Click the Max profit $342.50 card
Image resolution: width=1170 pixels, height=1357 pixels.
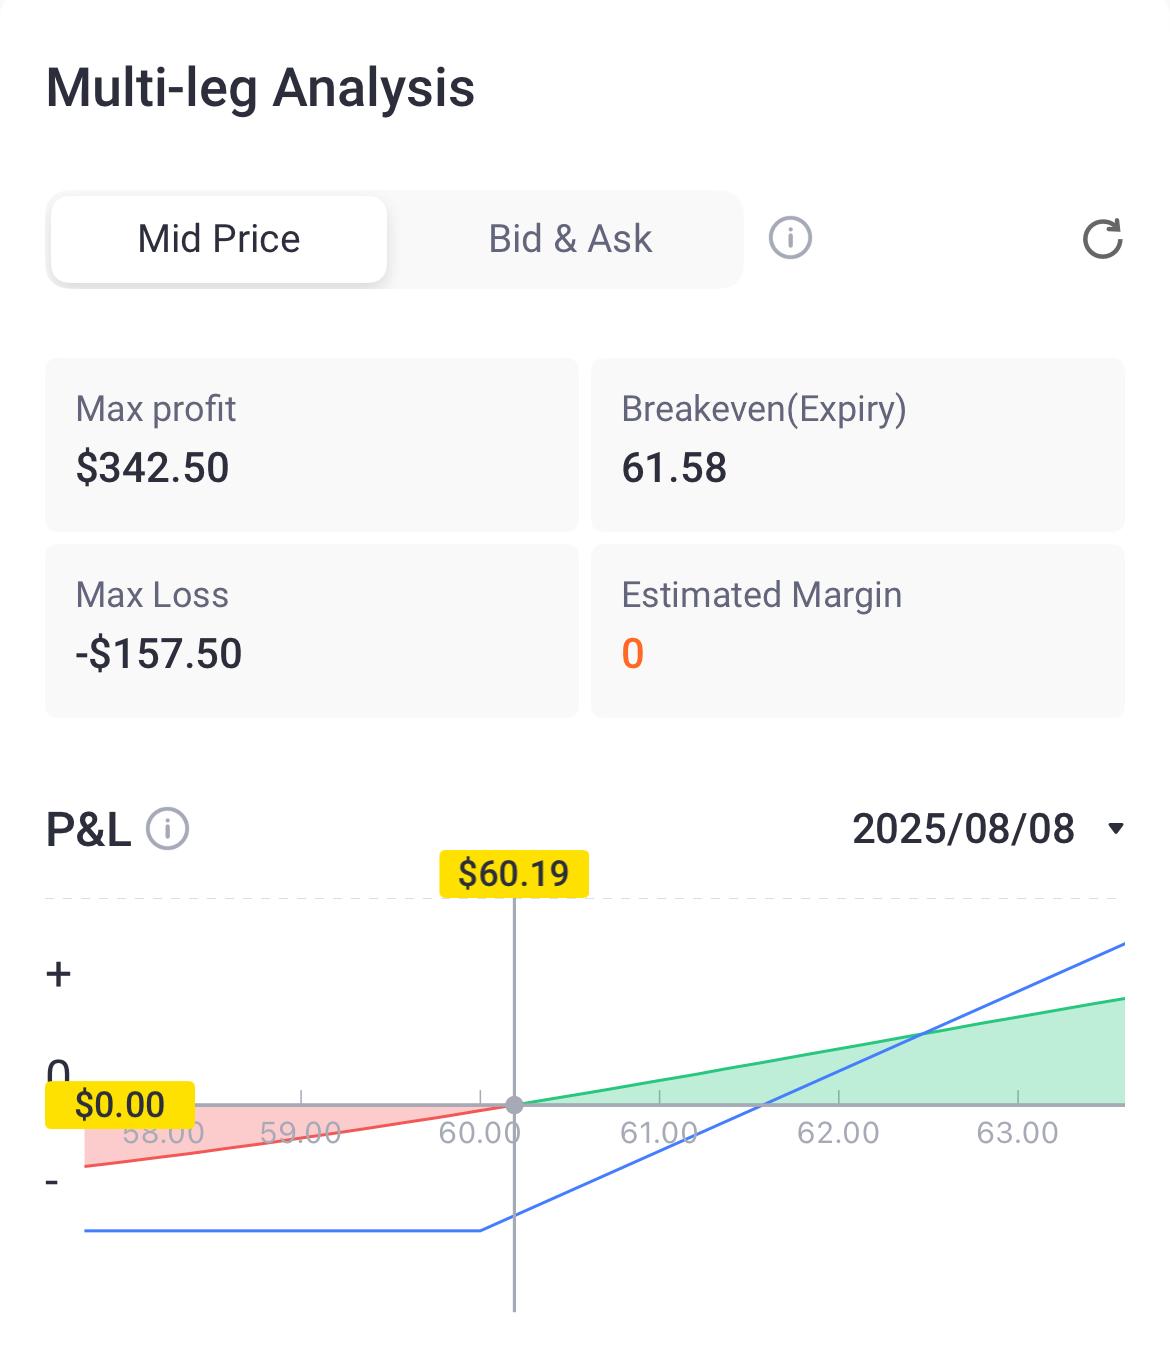click(x=312, y=444)
